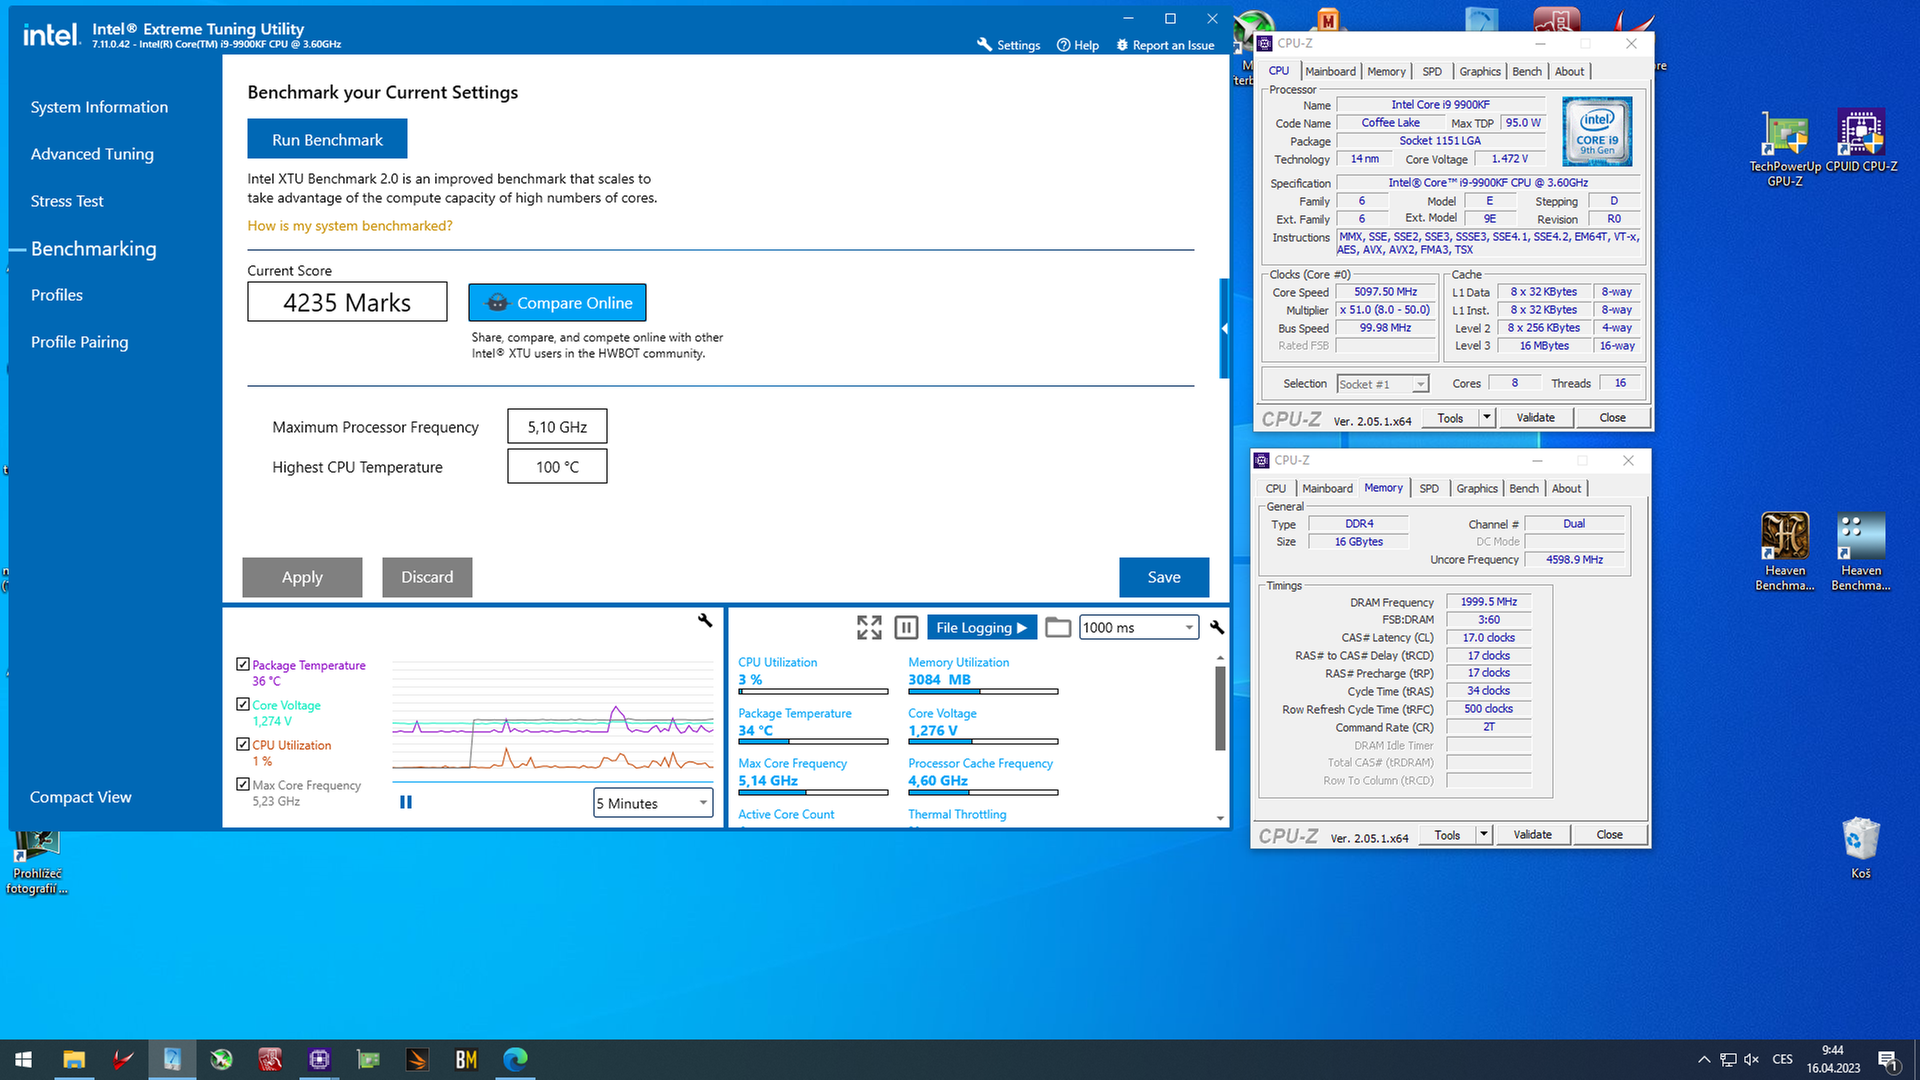Toggle the Core Voltage graph checkbox
The width and height of the screenshot is (1920, 1080).
(243, 704)
